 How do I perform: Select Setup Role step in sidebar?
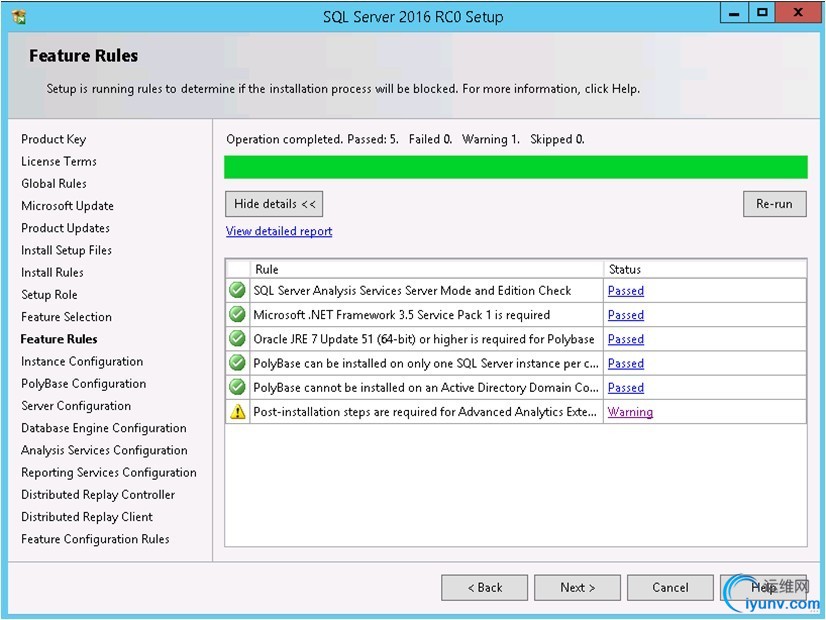click(50, 294)
